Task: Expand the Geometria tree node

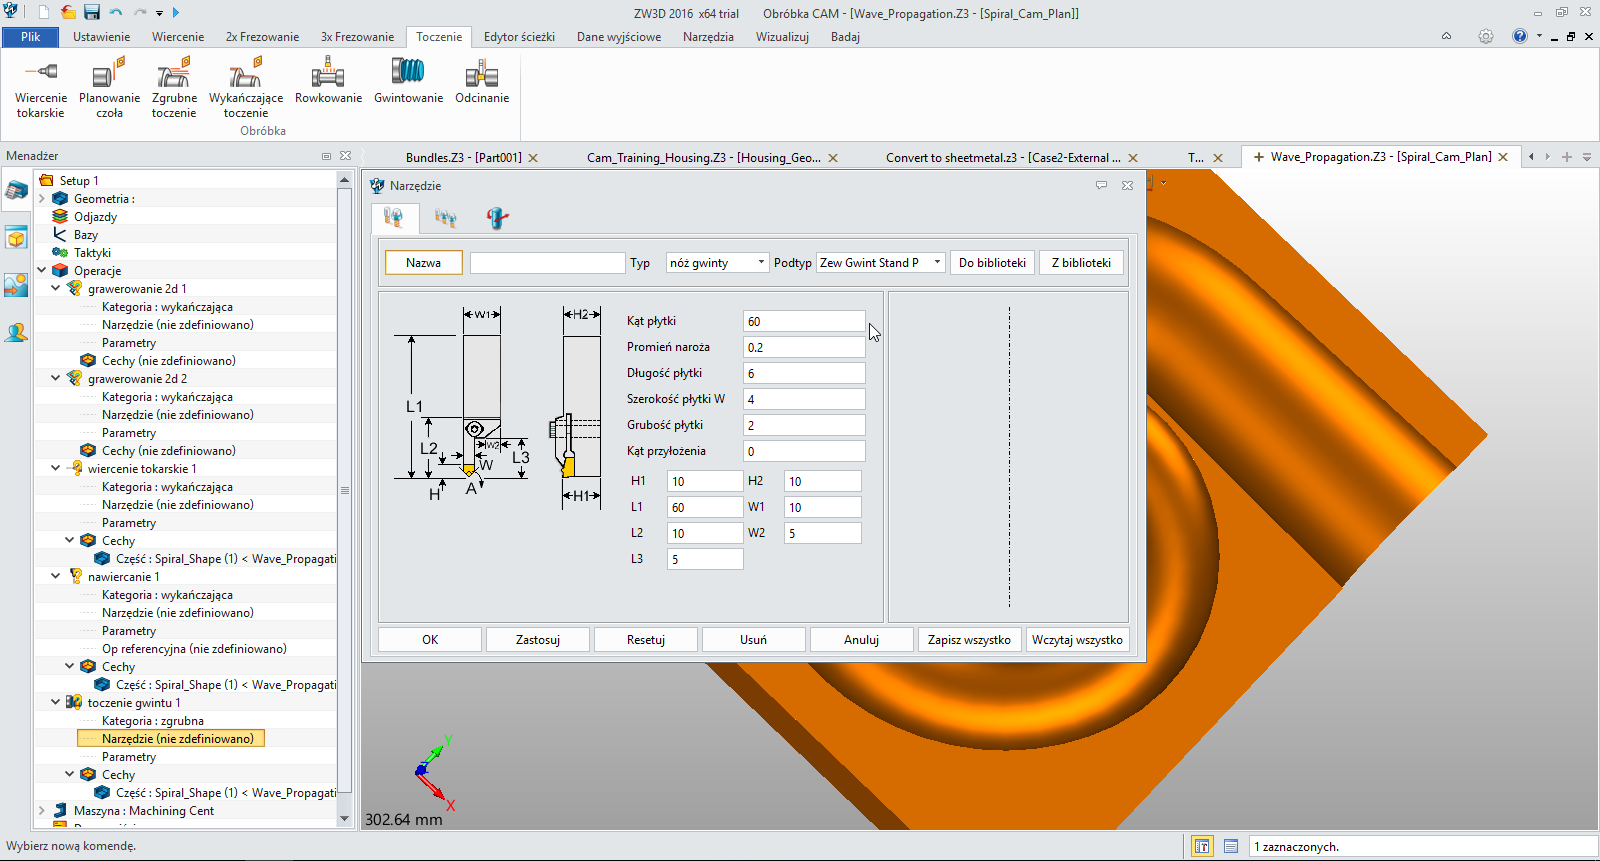Action: [x=42, y=198]
